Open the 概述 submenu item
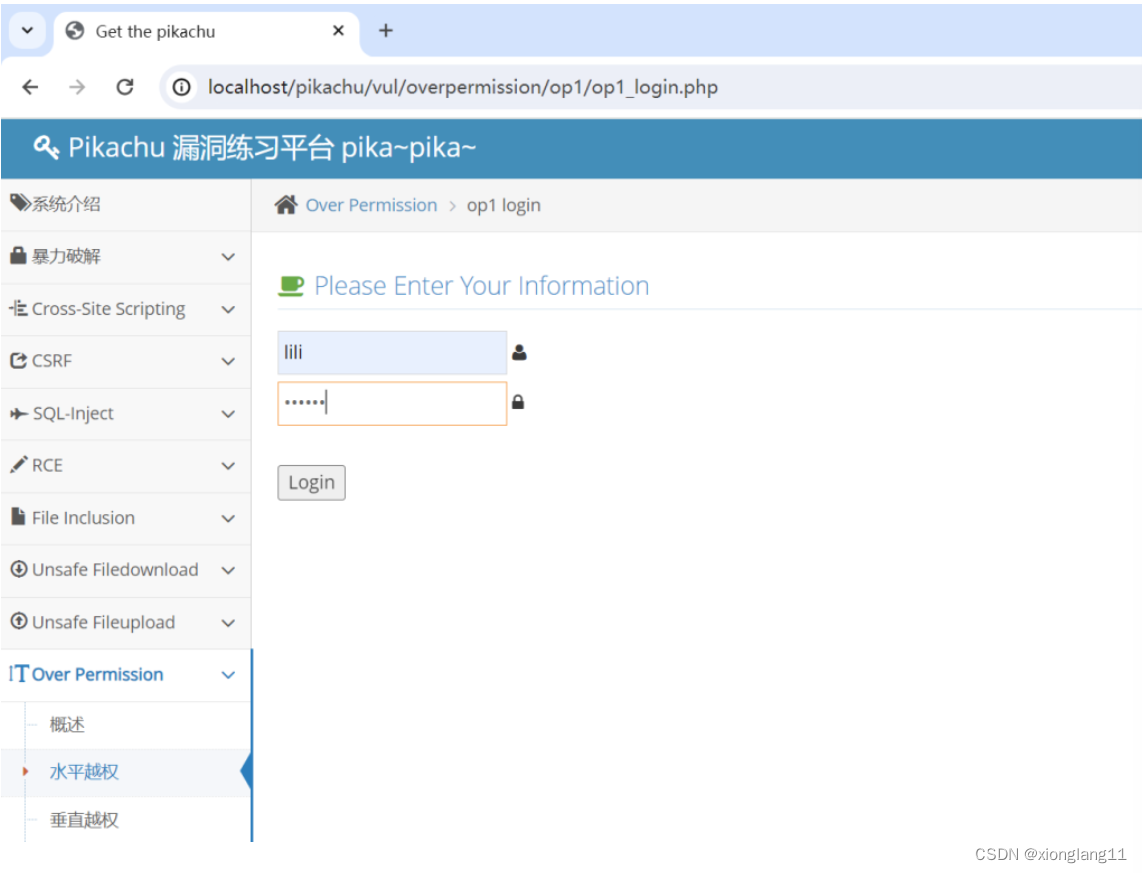This screenshot has height=873, width=1142. click(x=67, y=724)
